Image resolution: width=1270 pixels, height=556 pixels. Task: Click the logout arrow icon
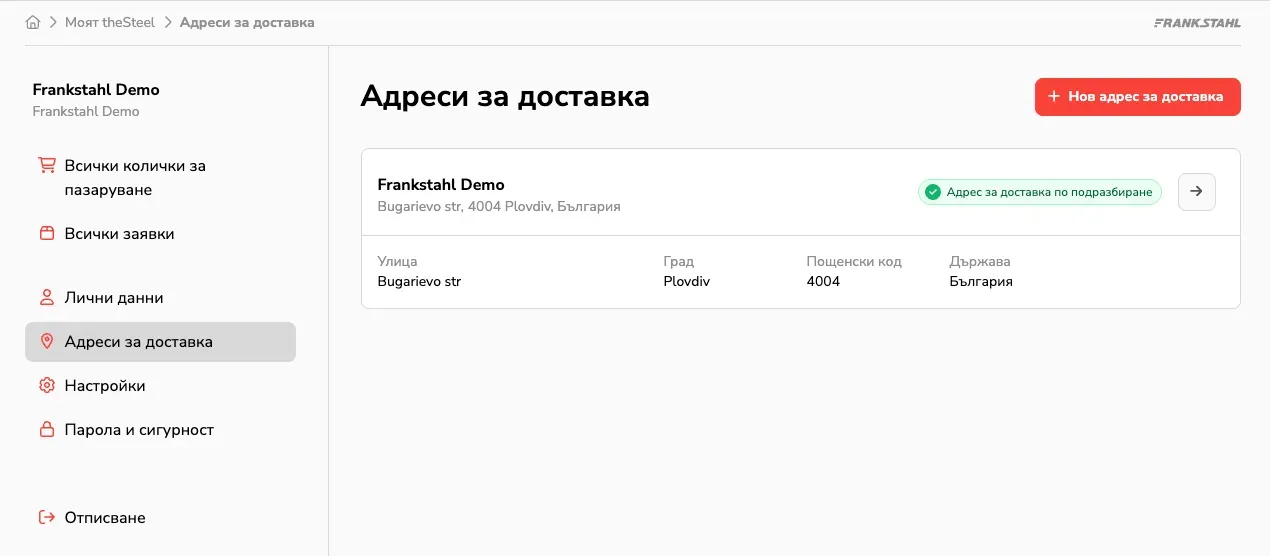46,518
